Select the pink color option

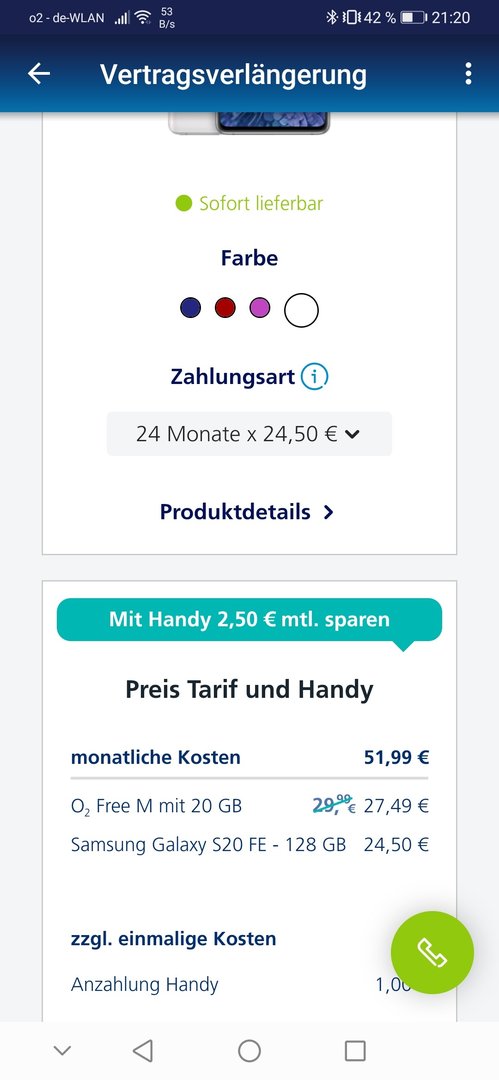tap(260, 307)
